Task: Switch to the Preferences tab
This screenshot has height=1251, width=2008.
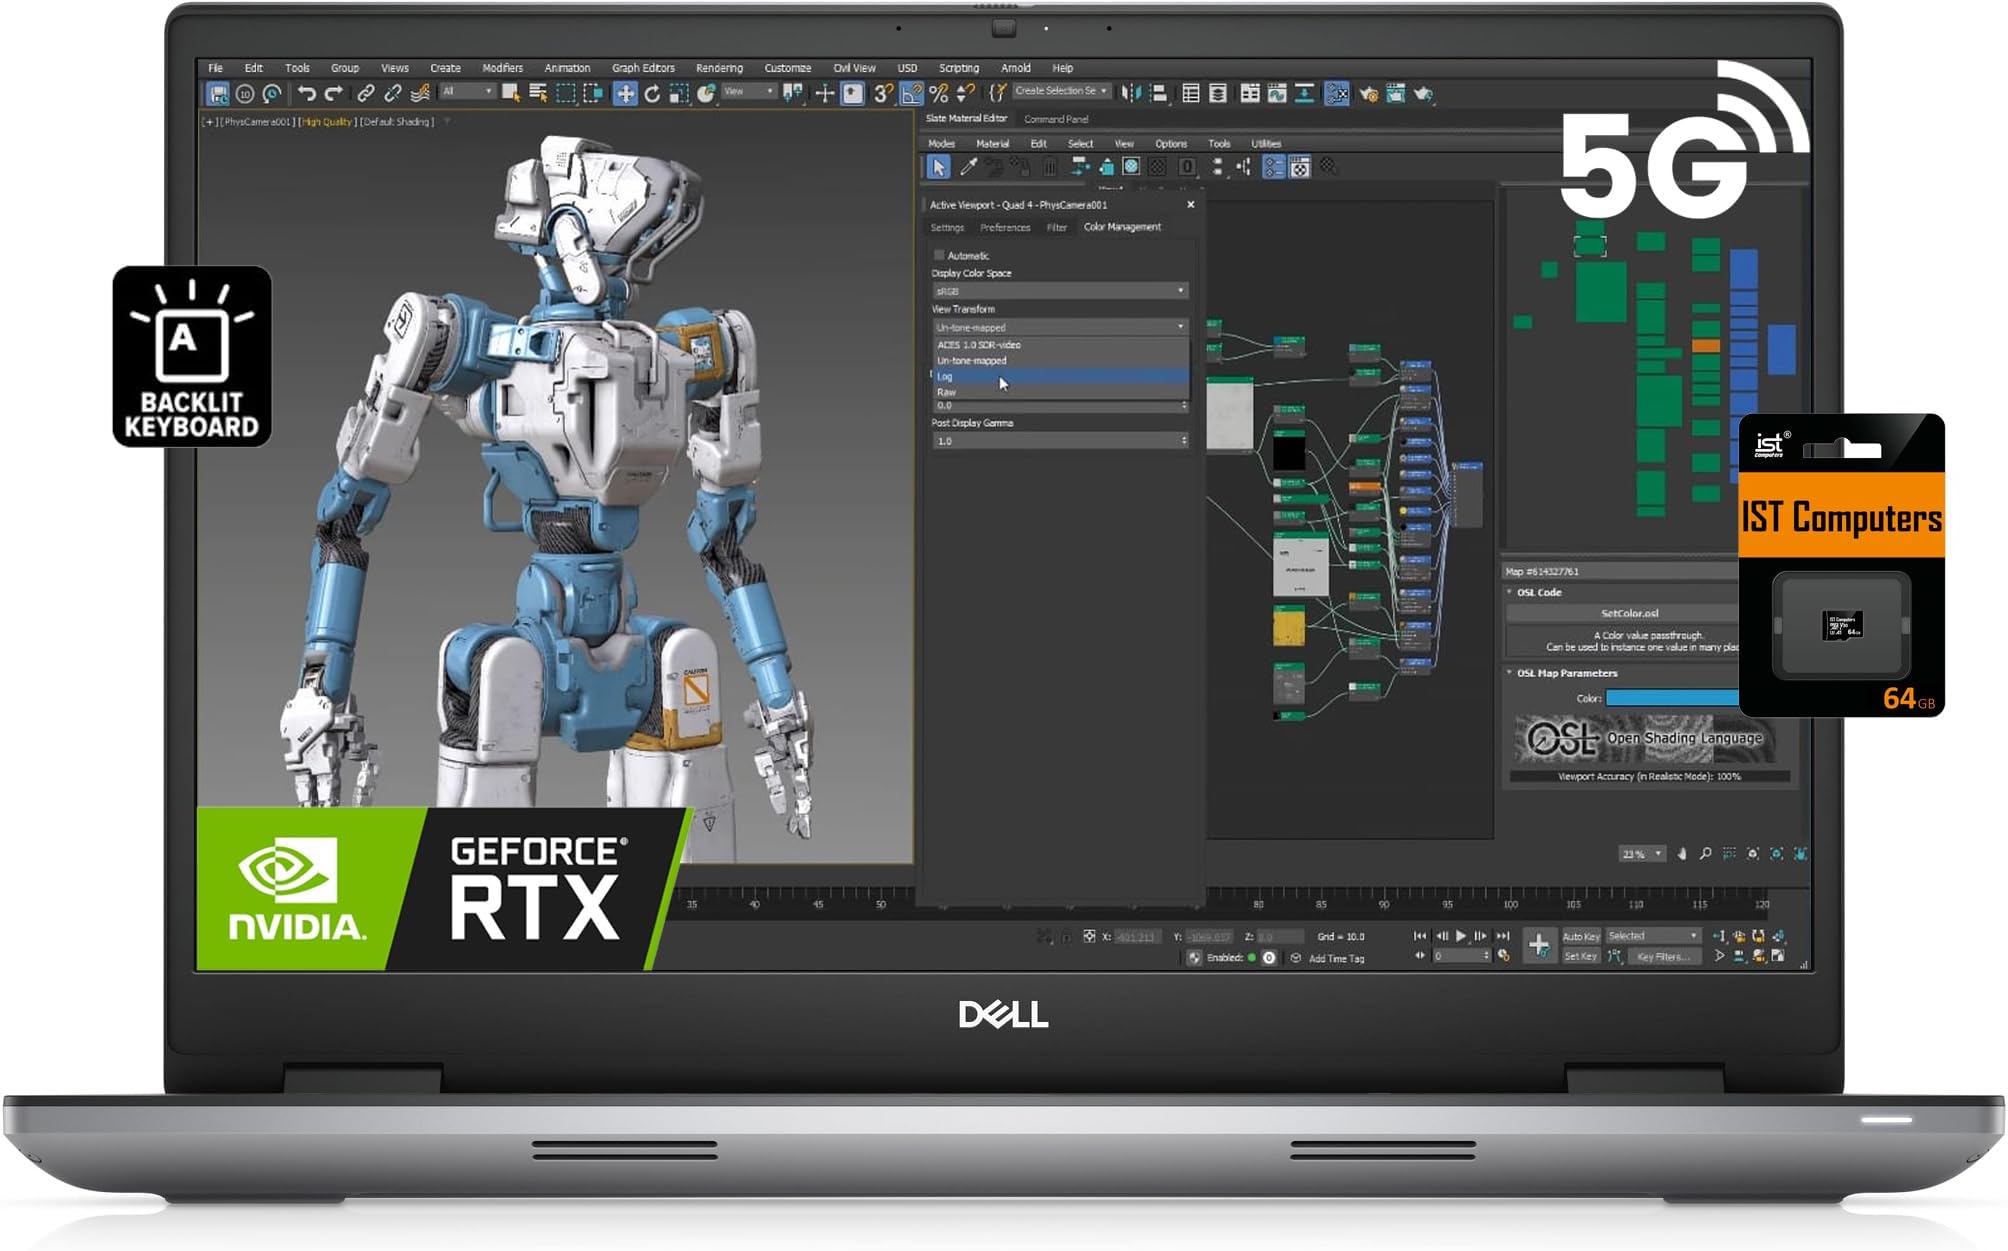Action: (x=1004, y=228)
